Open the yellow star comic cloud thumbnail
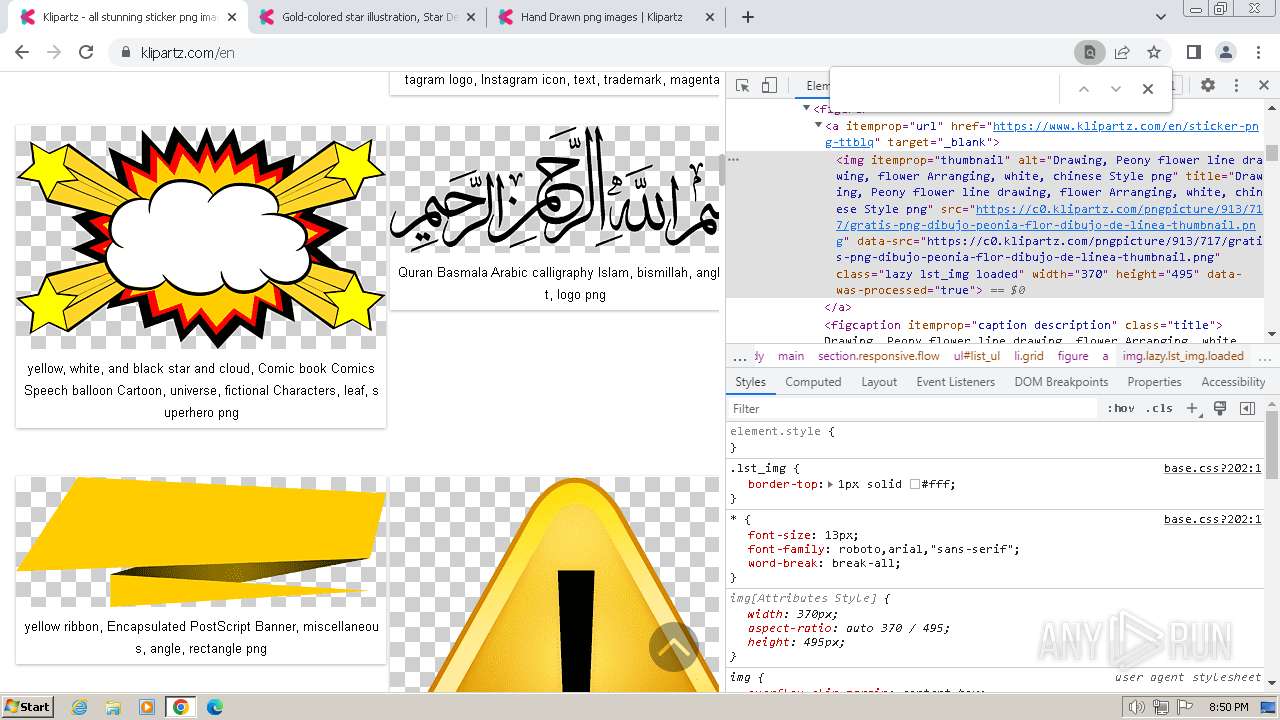 point(201,237)
